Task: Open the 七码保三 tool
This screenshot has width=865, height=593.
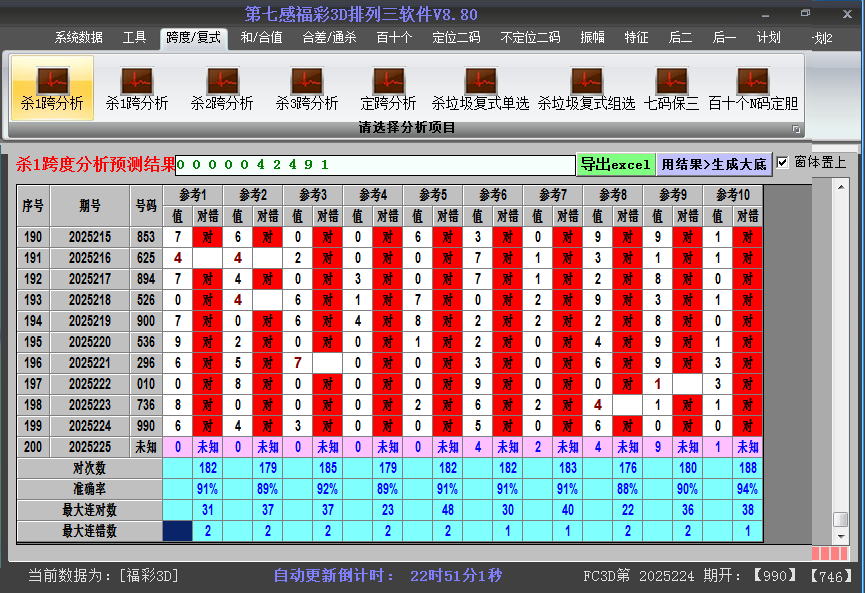Action: point(671,88)
